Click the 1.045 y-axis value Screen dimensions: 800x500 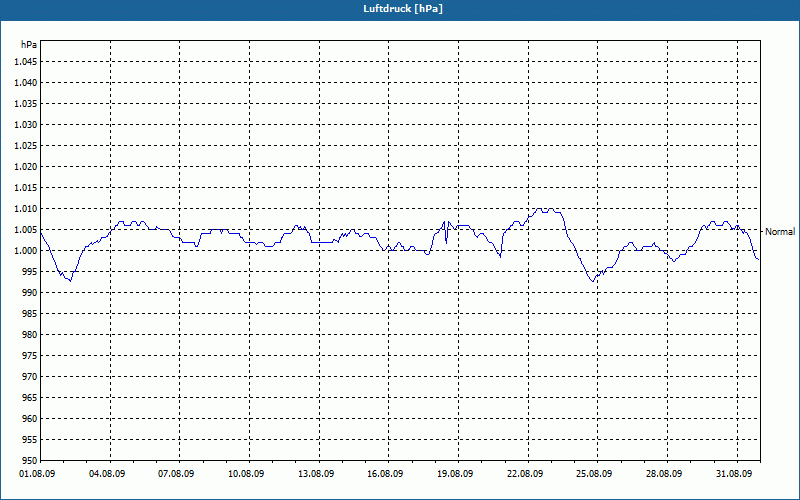point(26,62)
